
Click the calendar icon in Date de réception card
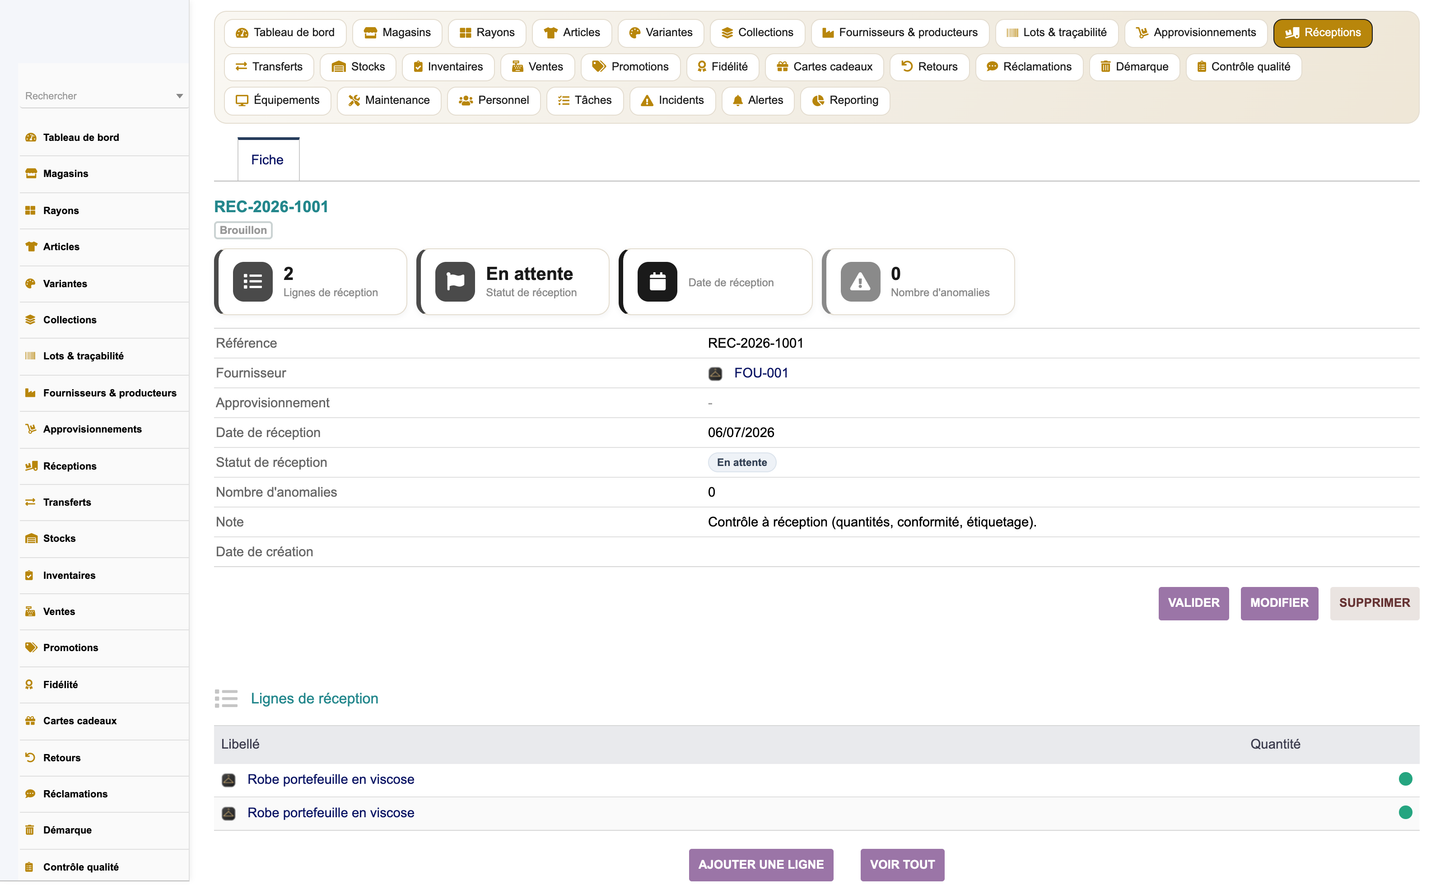tap(657, 282)
